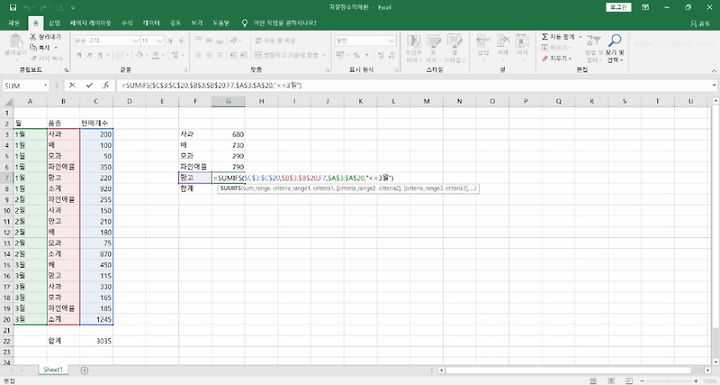The image size is (720, 385).
Task: Add a new sheet with plus button
Action: pos(84,370)
